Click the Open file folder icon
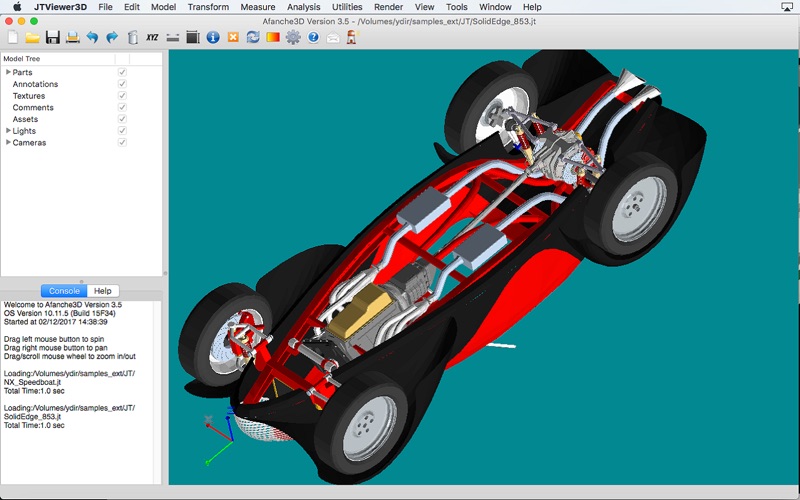800x500 pixels. tap(32, 38)
